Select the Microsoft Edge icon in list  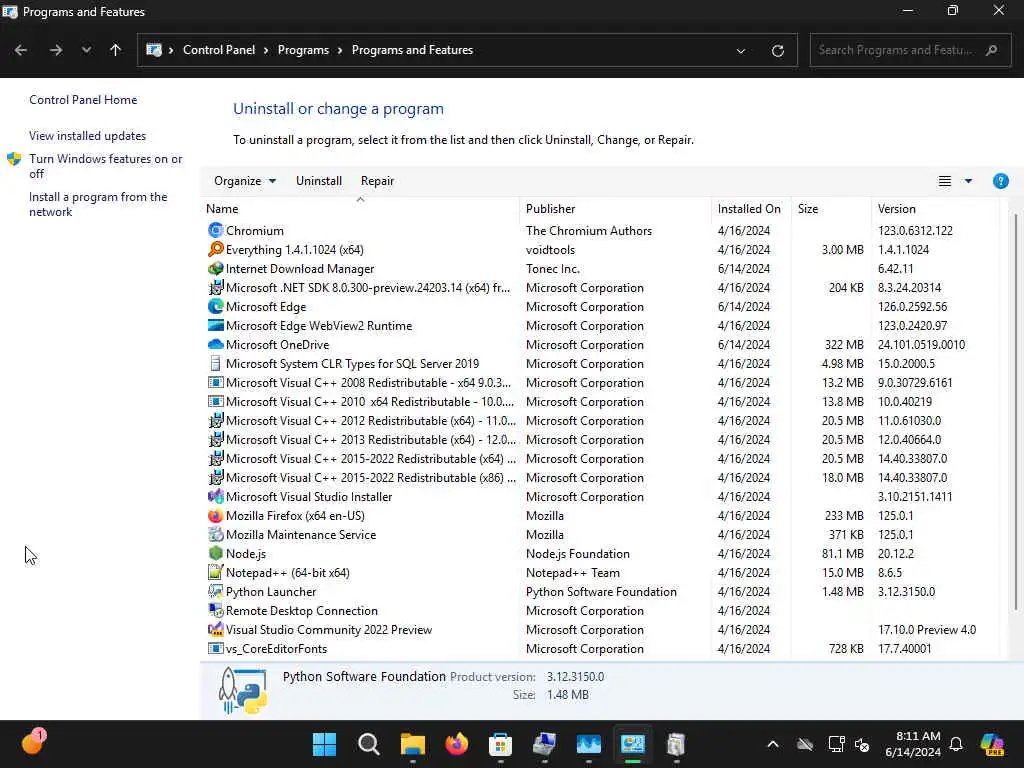[x=216, y=306]
